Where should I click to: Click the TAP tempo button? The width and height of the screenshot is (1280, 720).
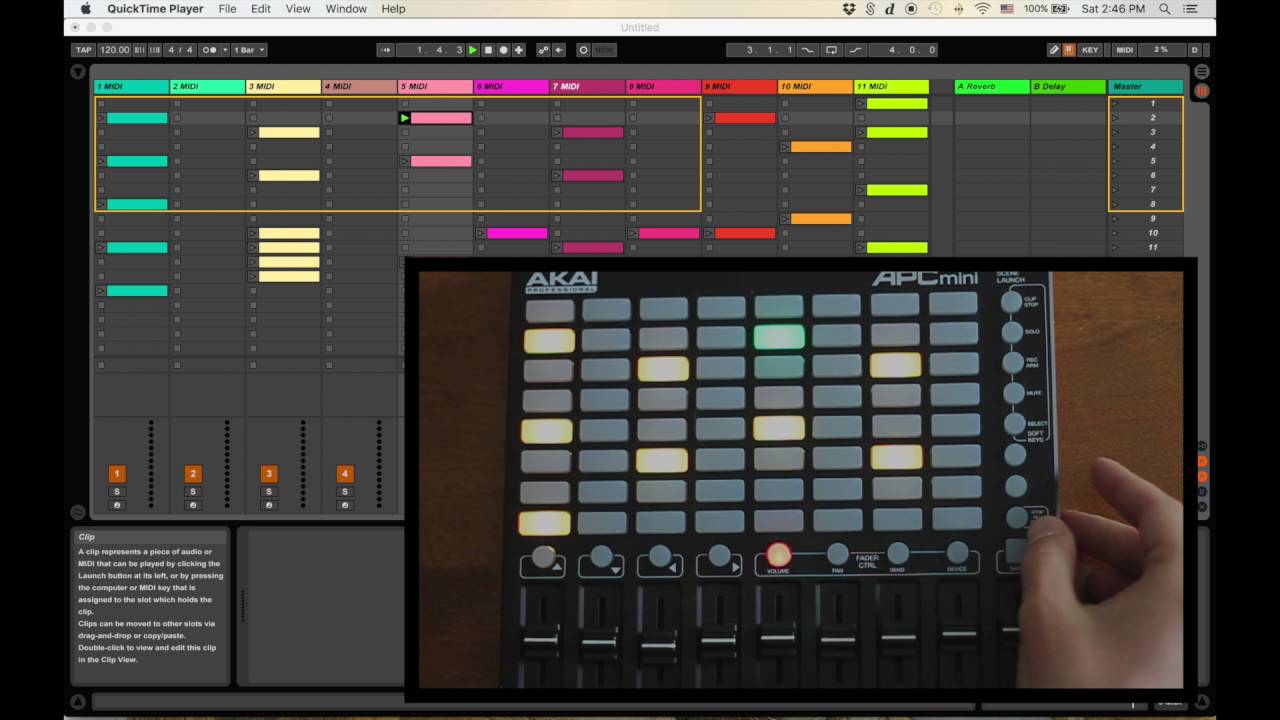click(x=84, y=50)
